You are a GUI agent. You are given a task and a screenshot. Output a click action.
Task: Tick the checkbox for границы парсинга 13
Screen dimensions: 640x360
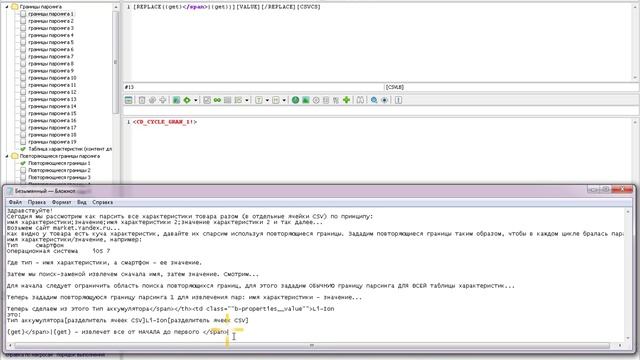(23, 99)
